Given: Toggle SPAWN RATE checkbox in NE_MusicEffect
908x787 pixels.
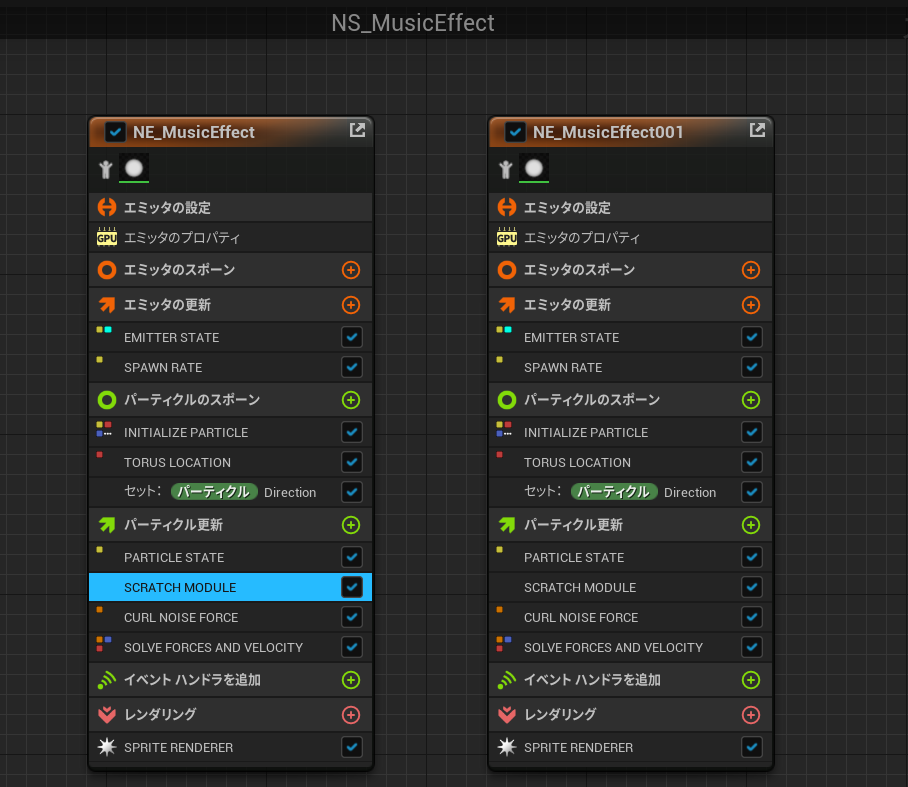Looking at the screenshot, I should (352, 367).
